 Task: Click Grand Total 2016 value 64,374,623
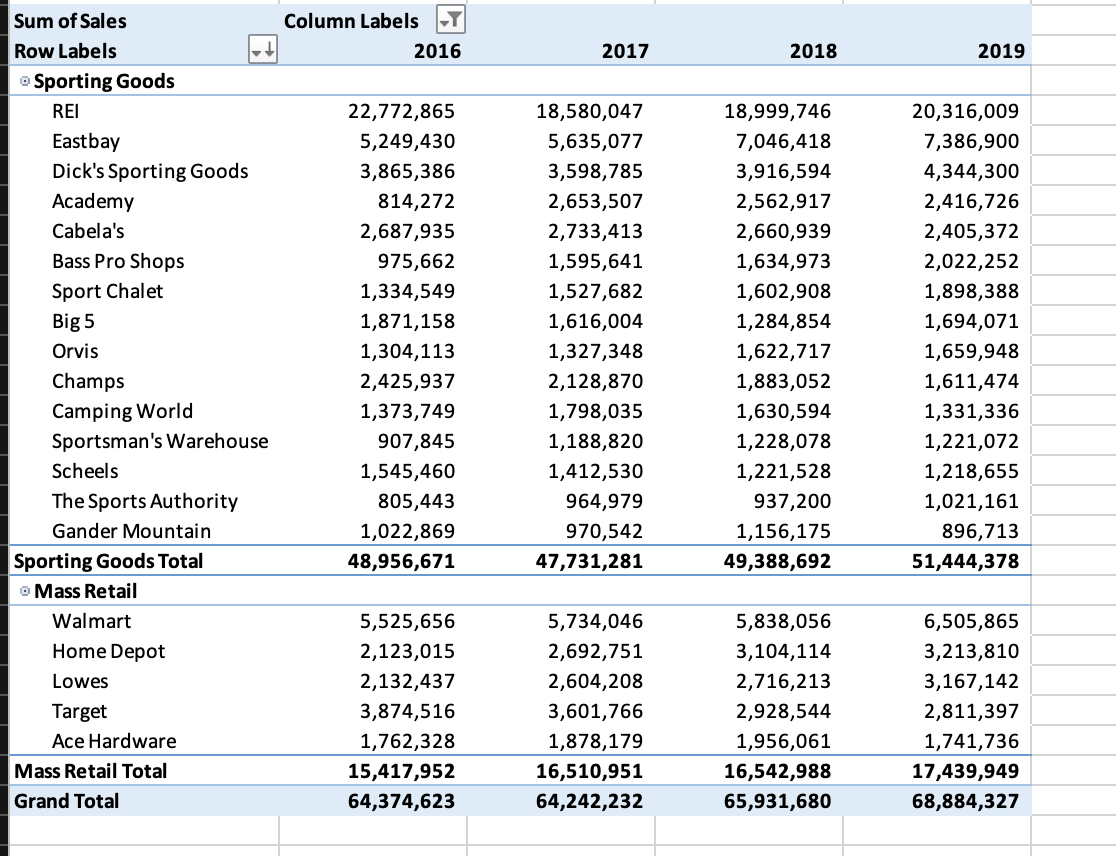[x=401, y=800]
